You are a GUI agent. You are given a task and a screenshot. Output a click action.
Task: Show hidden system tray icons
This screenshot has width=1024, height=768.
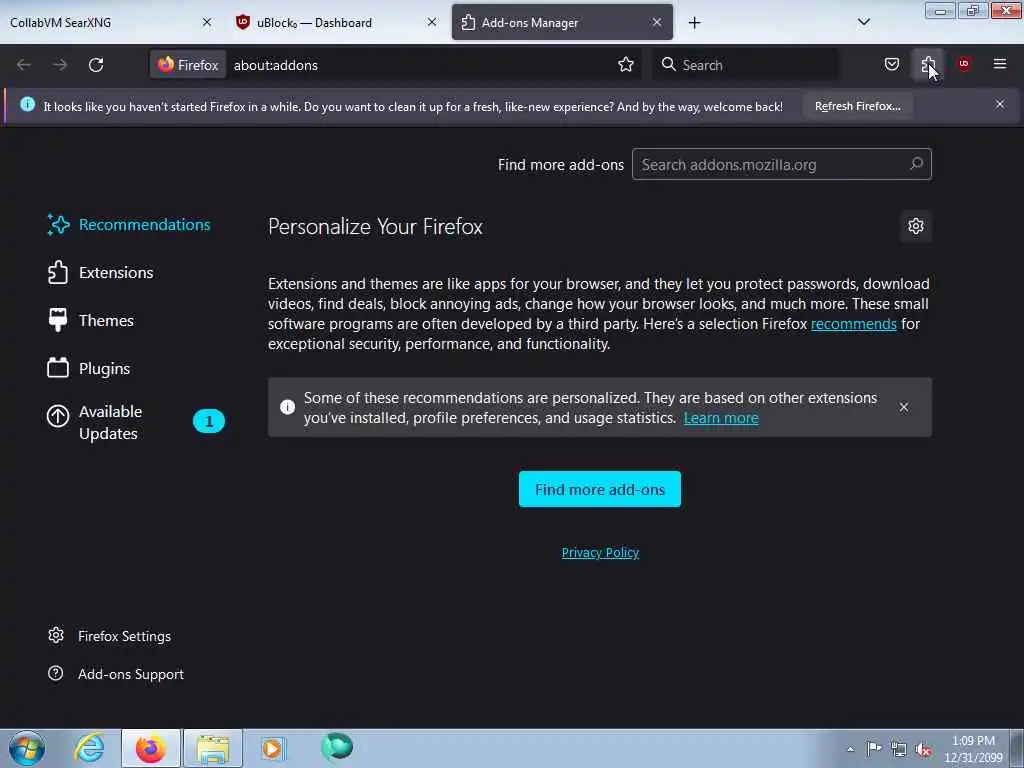(x=850, y=749)
